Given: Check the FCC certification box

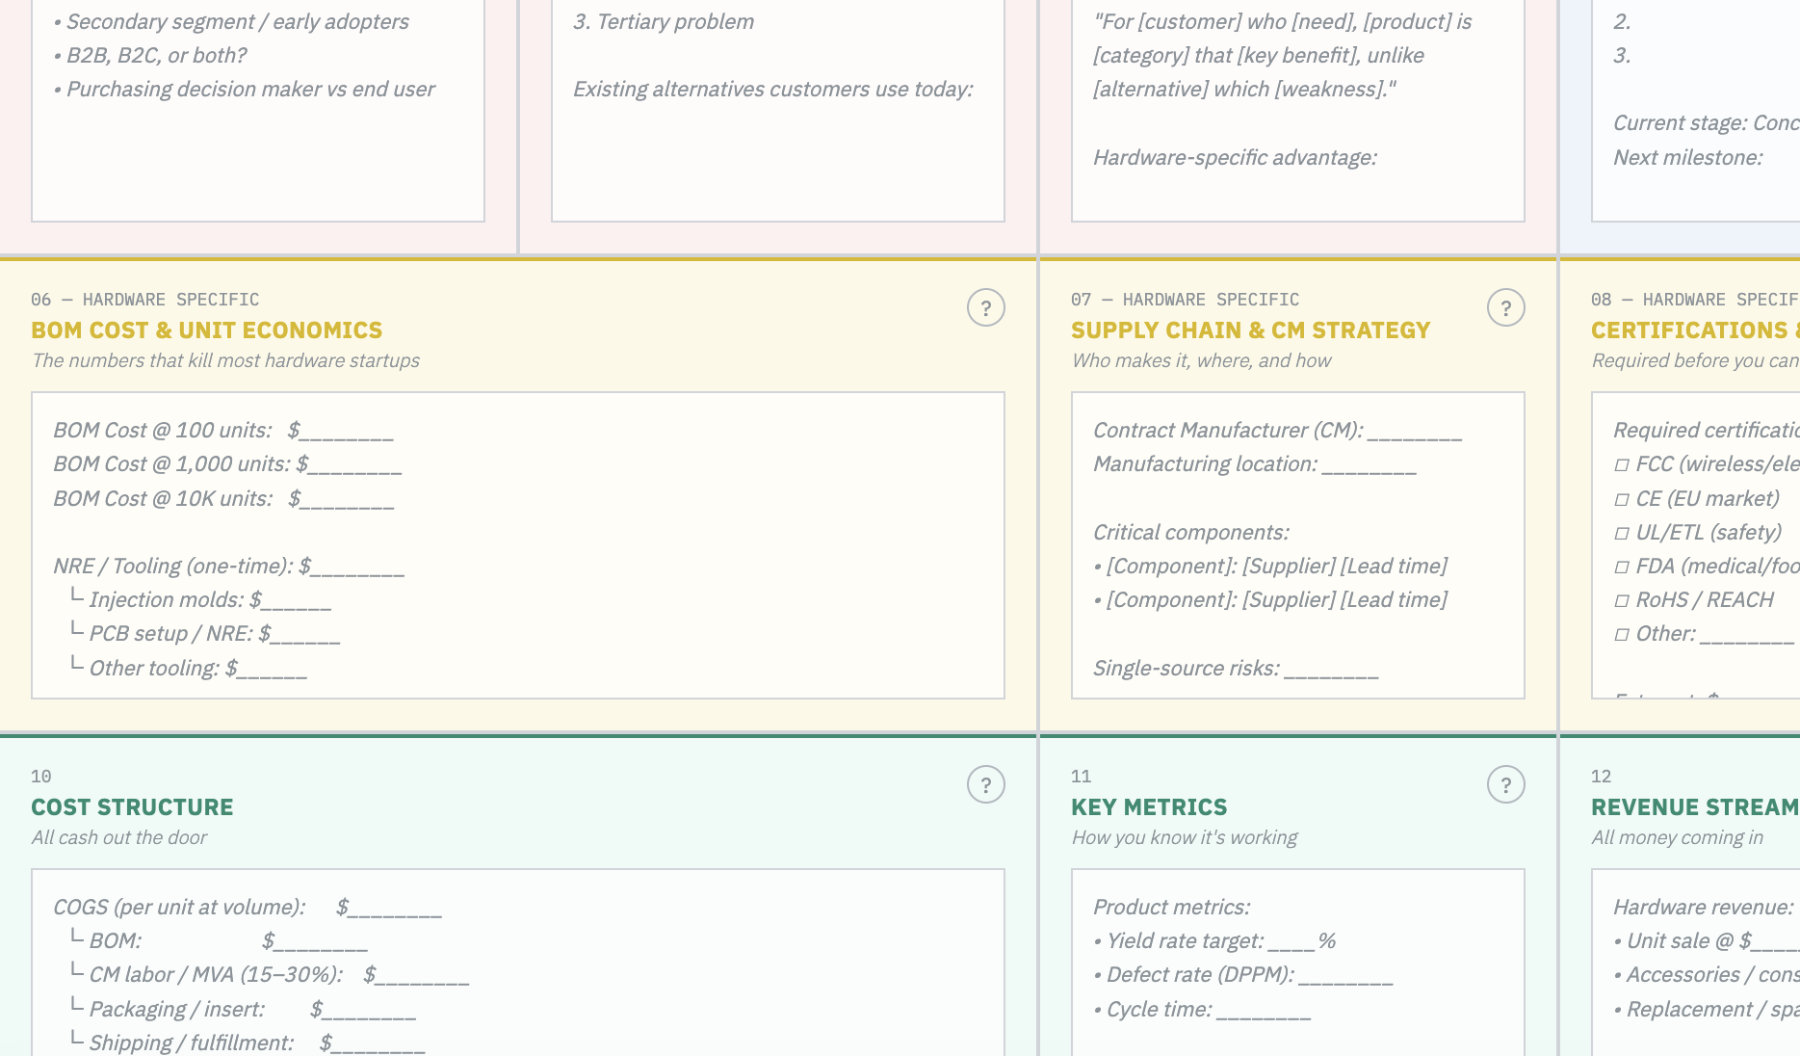Looking at the screenshot, I should coord(1622,465).
